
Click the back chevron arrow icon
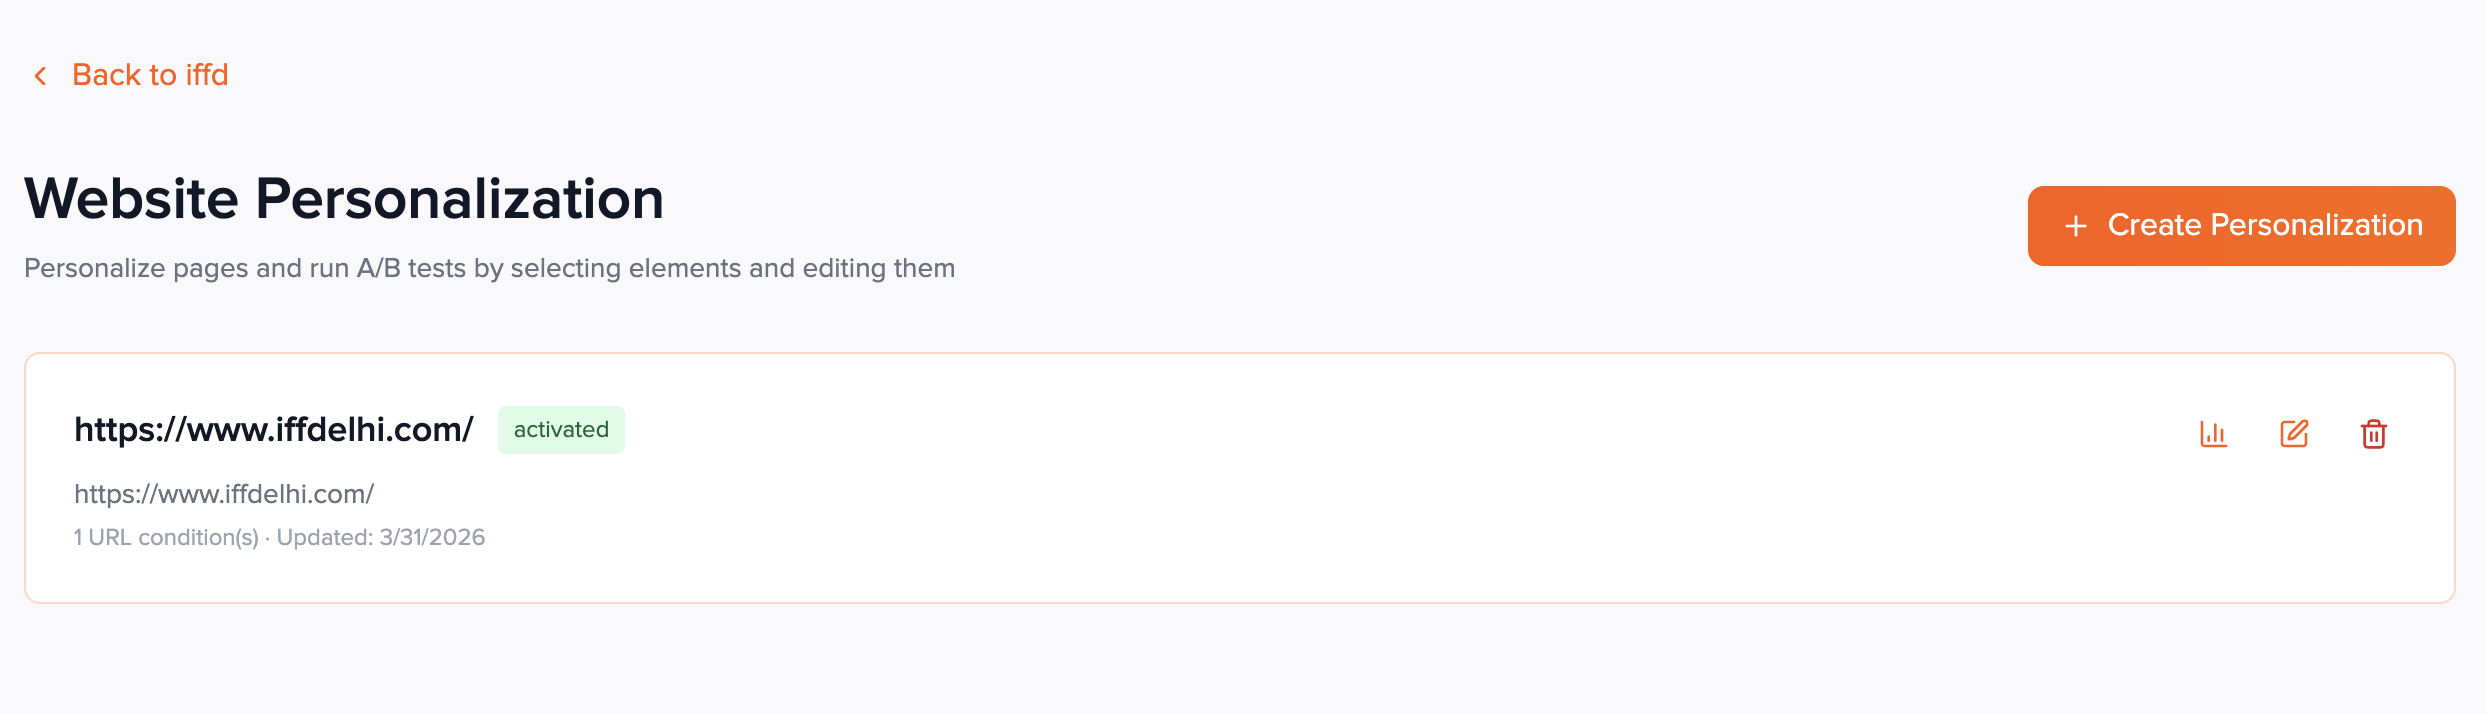point(41,76)
